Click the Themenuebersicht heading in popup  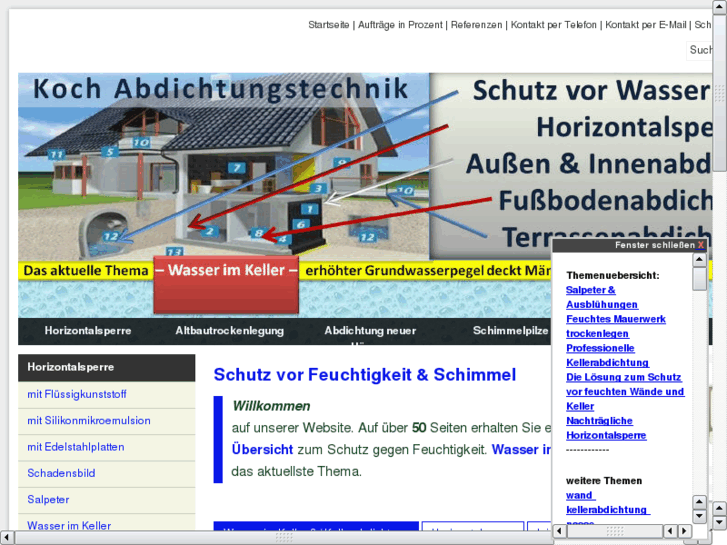tap(612, 276)
